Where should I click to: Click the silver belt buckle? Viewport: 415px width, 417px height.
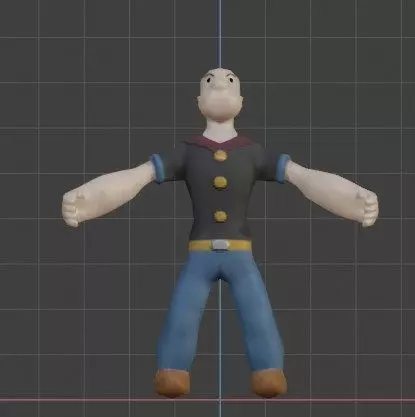[220, 245]
